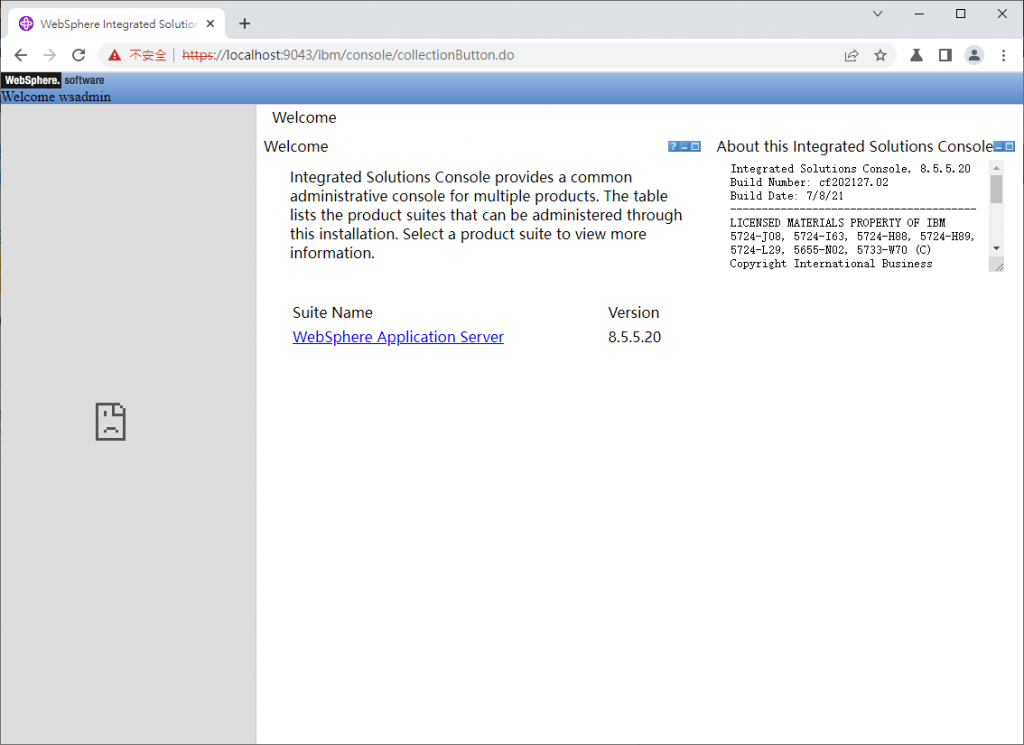The height and width of the screenshot is (745, 1024).
Task: Reload the console page
Action: coord(79,55)
